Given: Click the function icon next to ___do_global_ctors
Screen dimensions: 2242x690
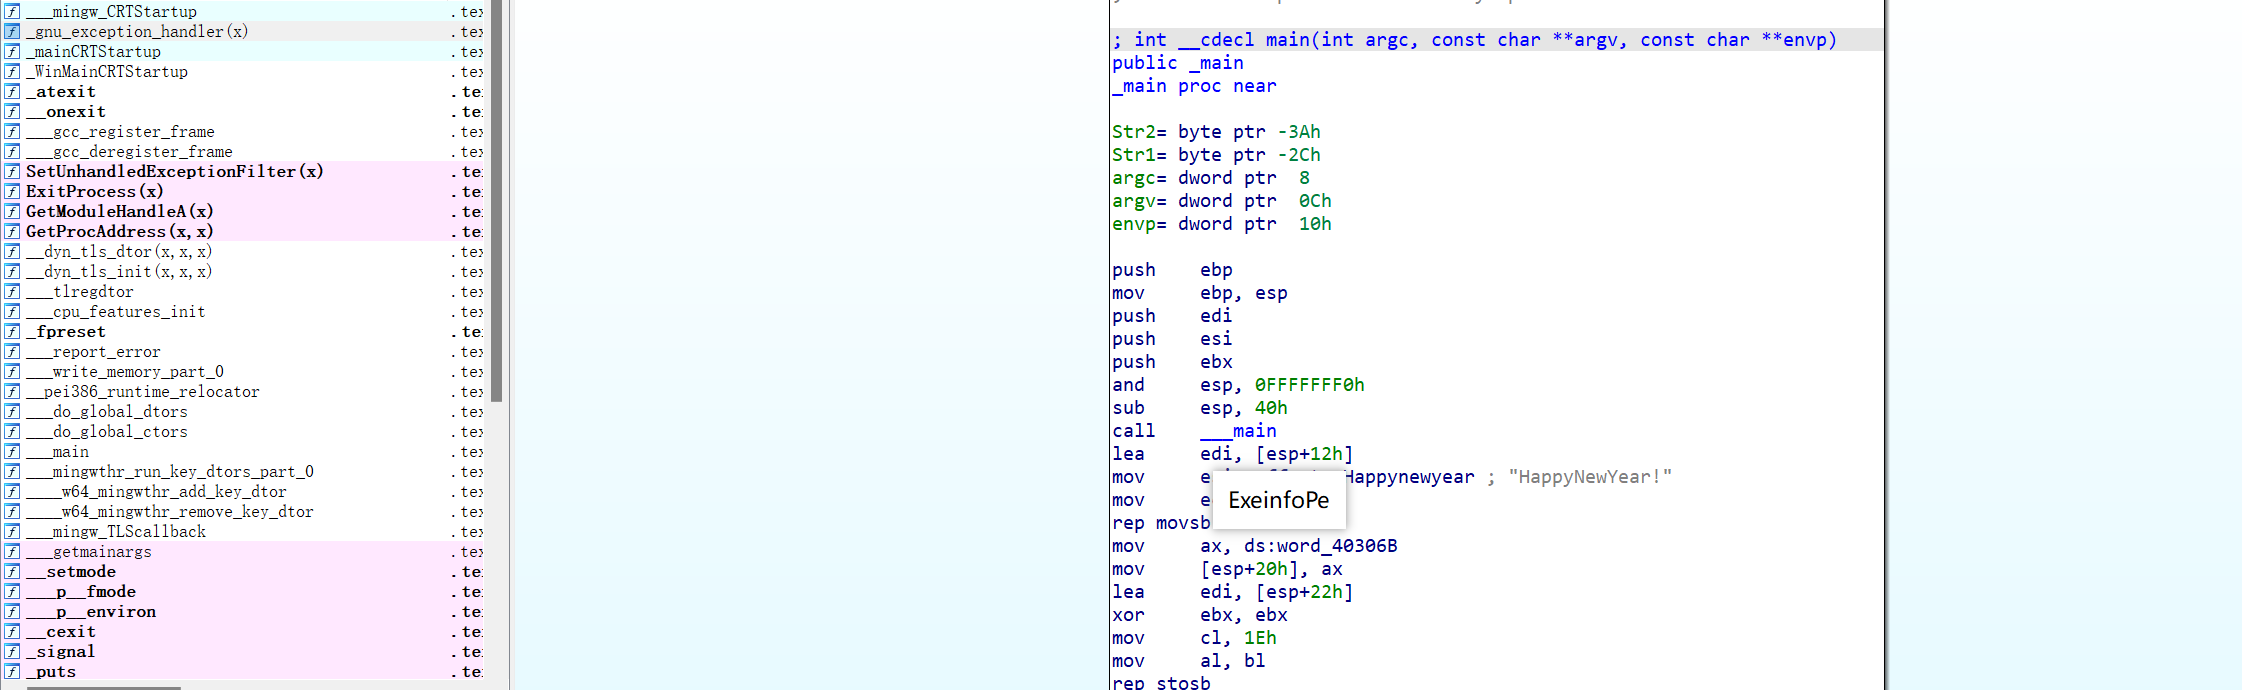Looking at the screenshot, I should [12, 432].
